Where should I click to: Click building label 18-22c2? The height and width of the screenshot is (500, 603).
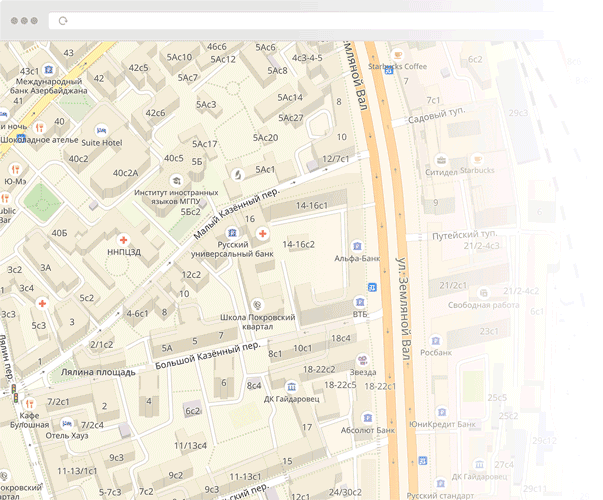319,369
